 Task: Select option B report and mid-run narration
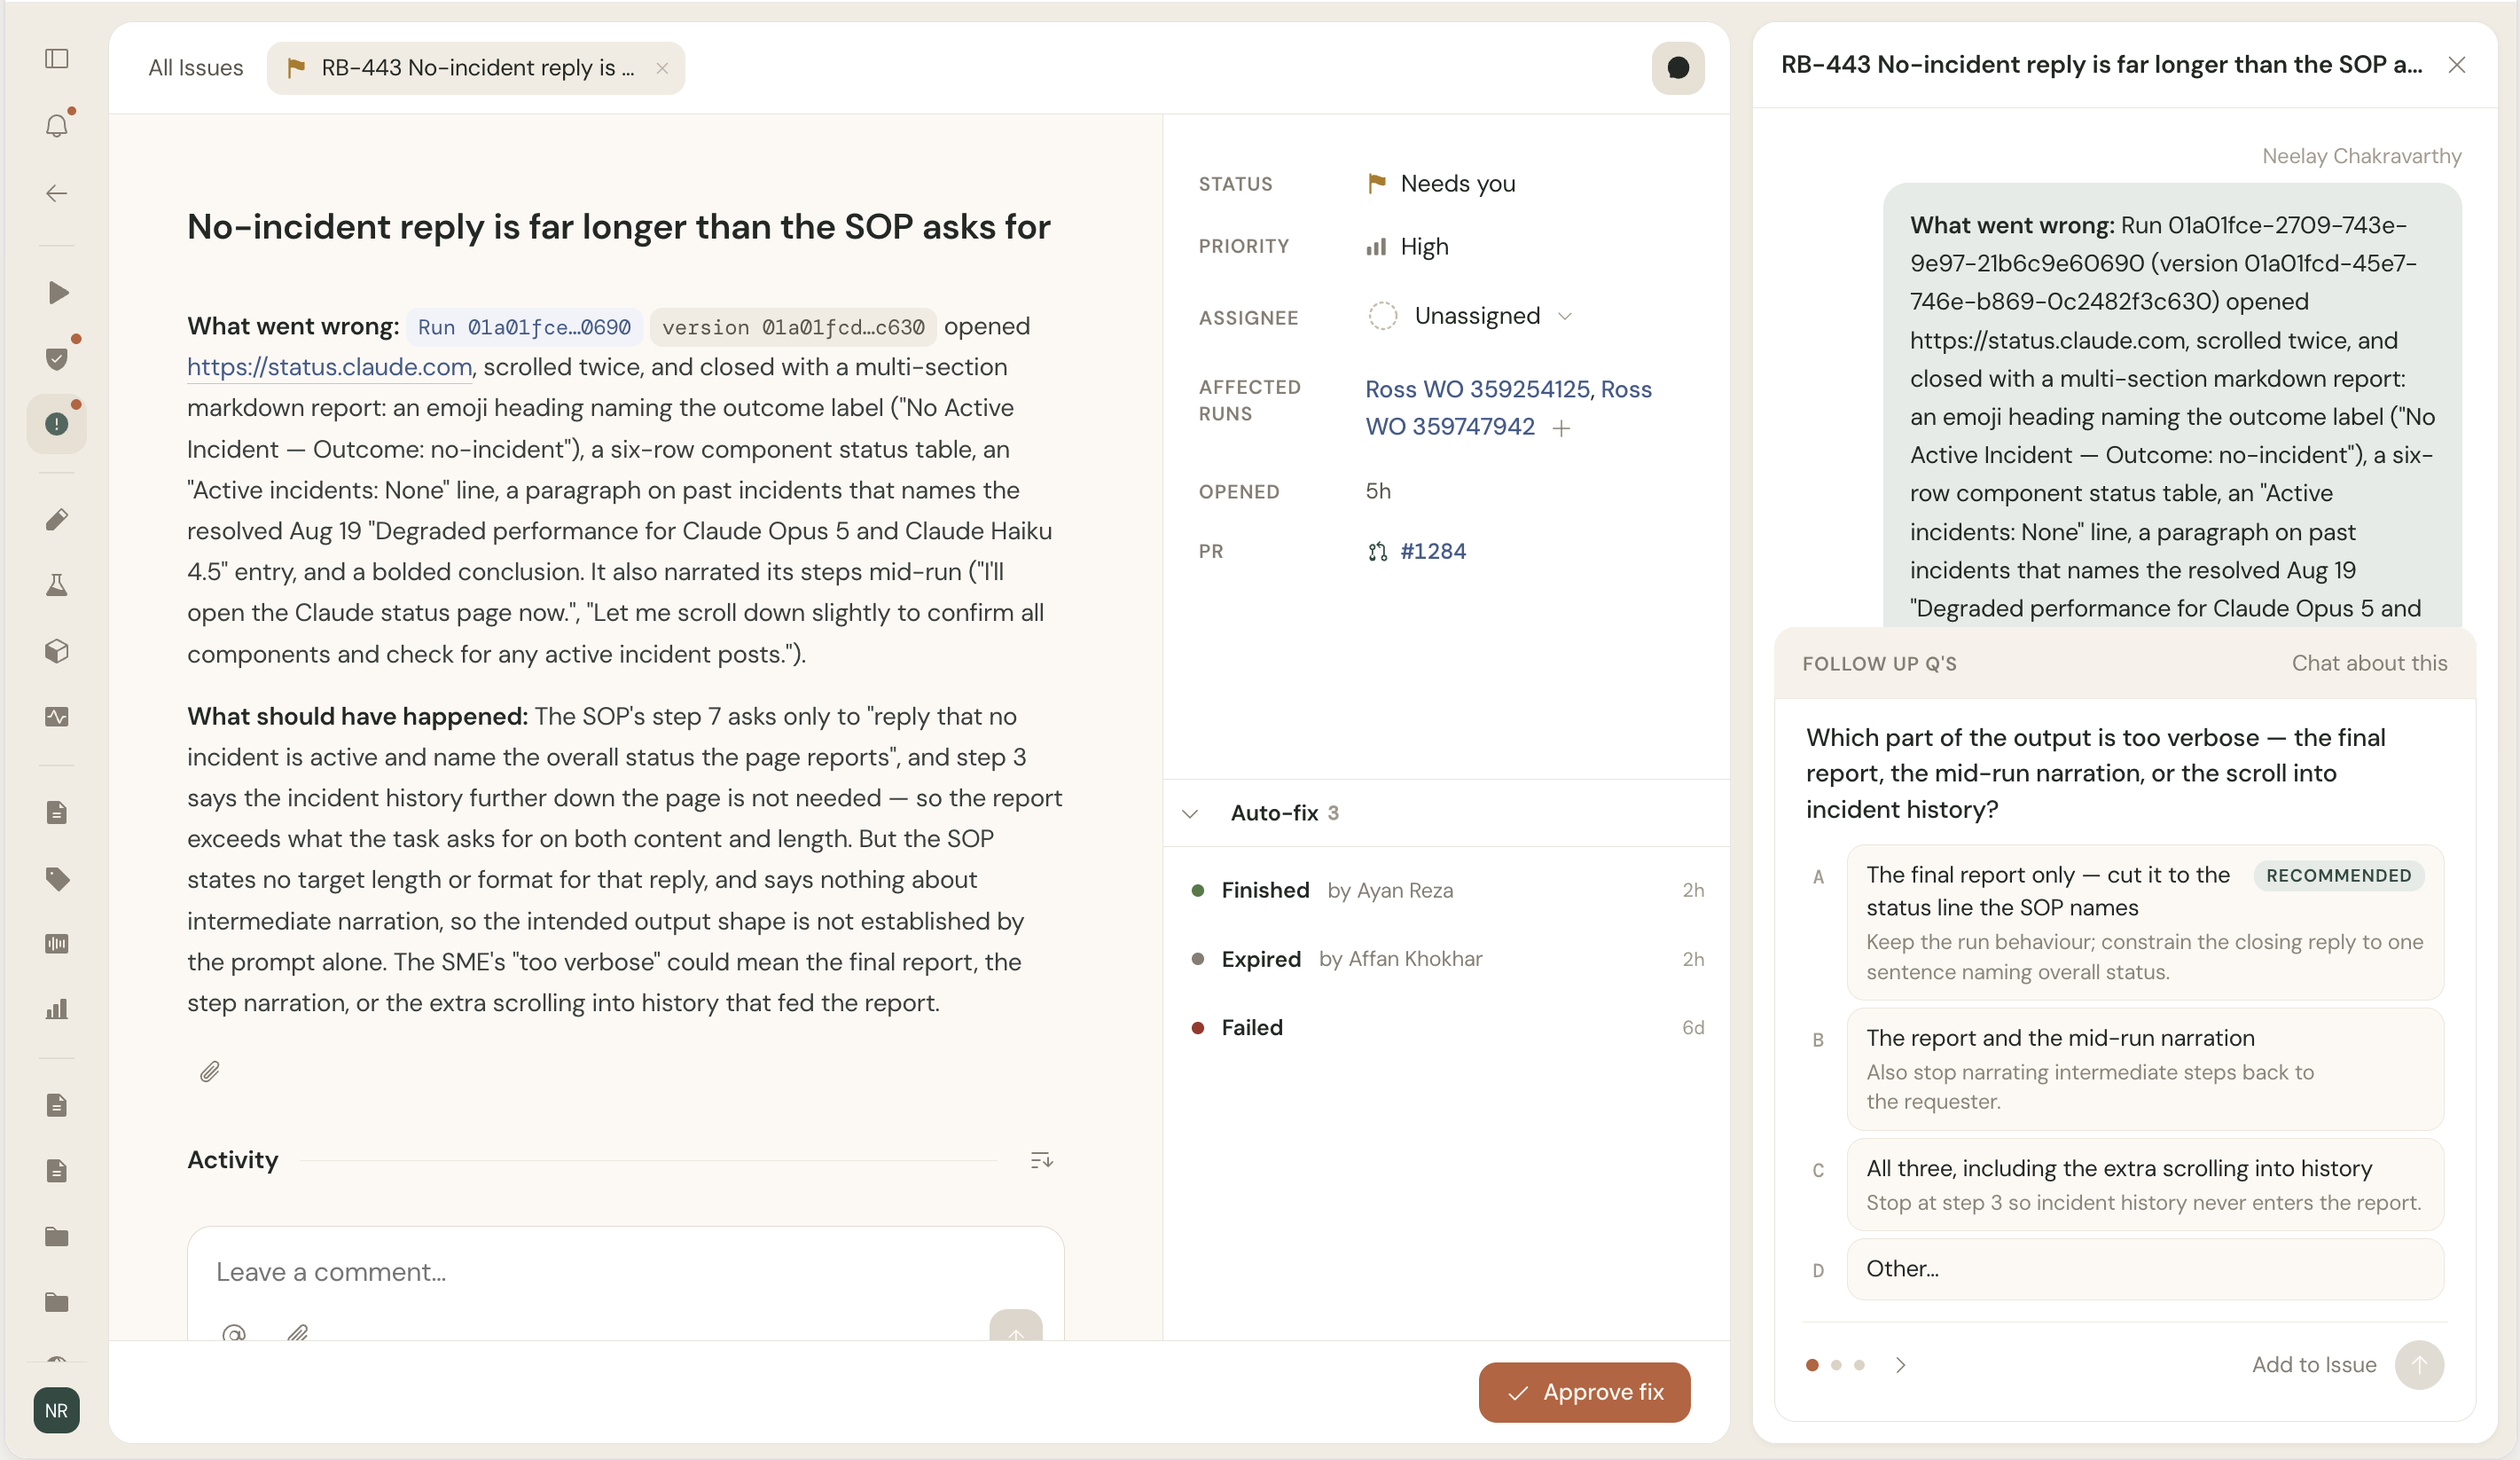[2145, 1069]
